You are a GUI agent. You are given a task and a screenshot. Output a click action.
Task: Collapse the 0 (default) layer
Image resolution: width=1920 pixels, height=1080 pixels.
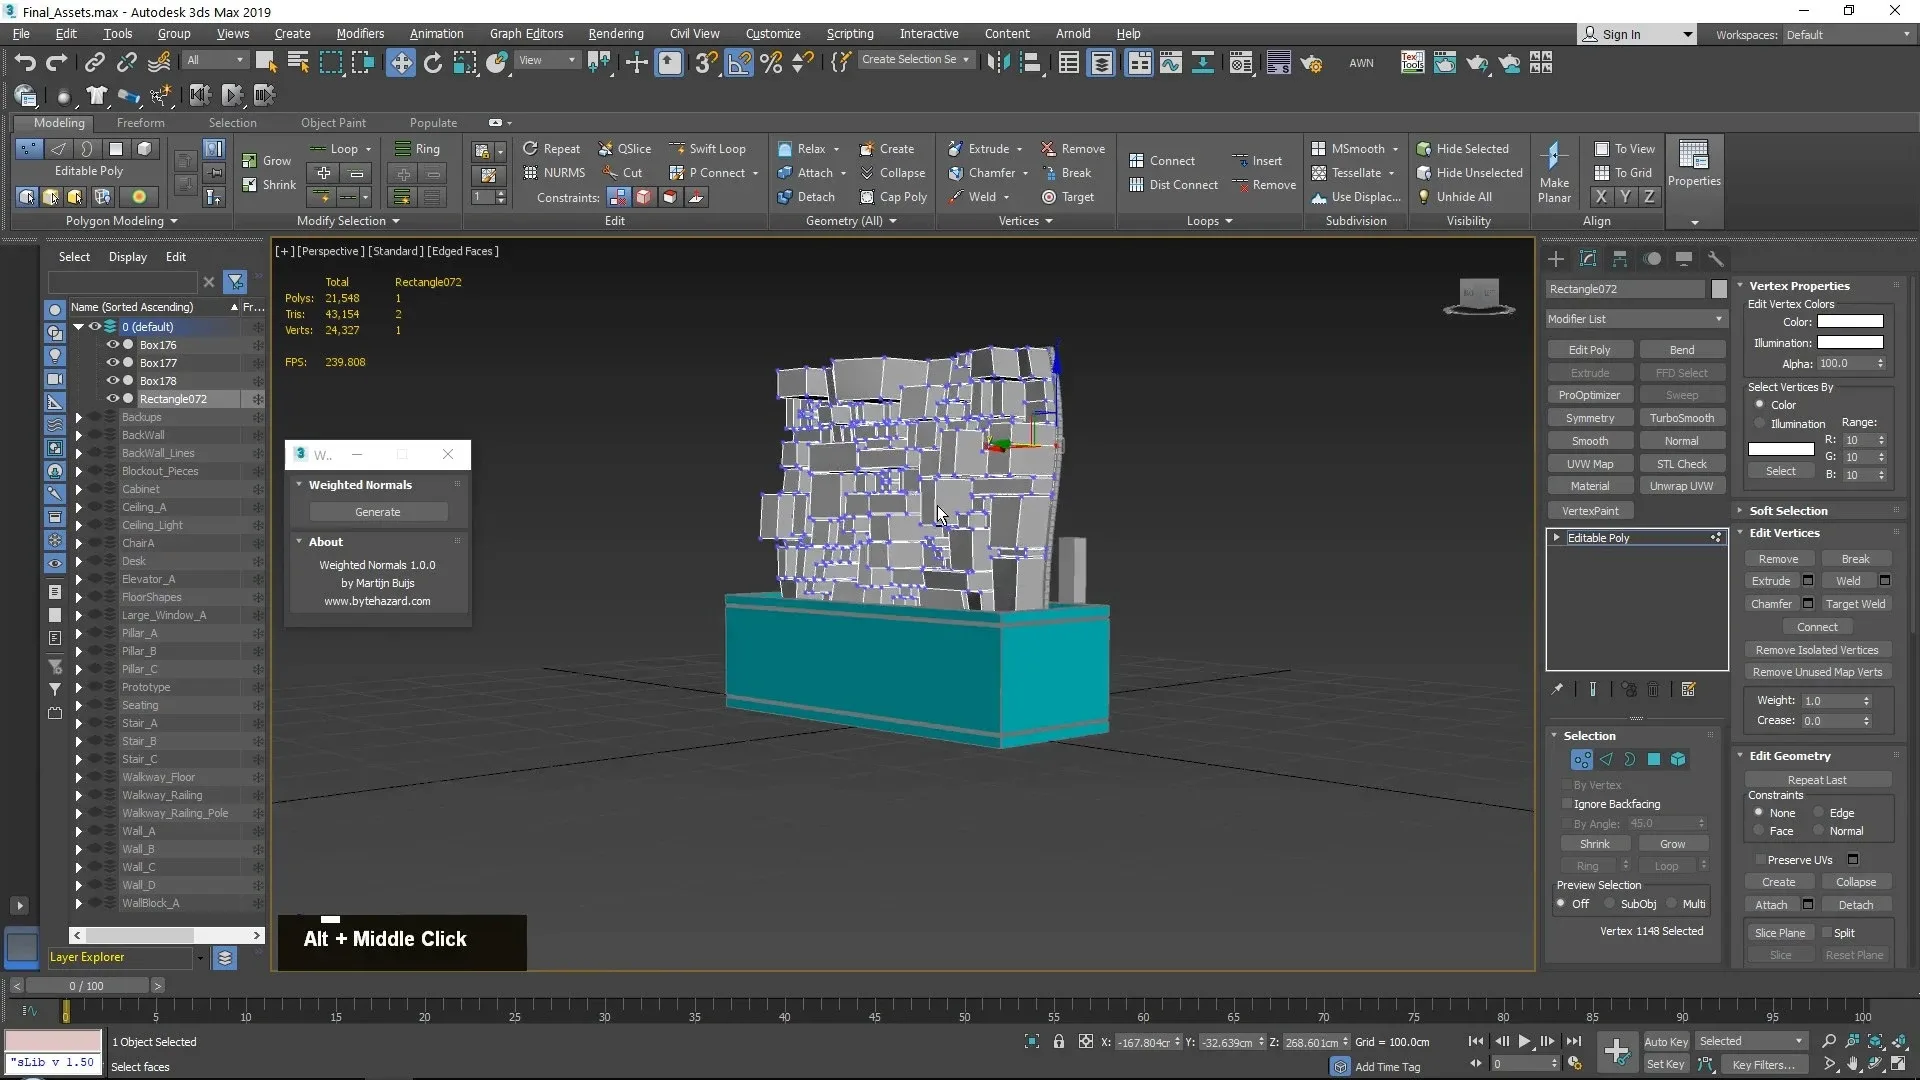tap(78, 327)
